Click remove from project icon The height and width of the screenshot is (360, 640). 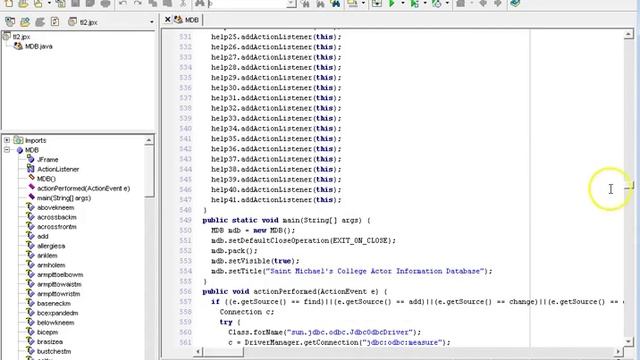(40, 22)
